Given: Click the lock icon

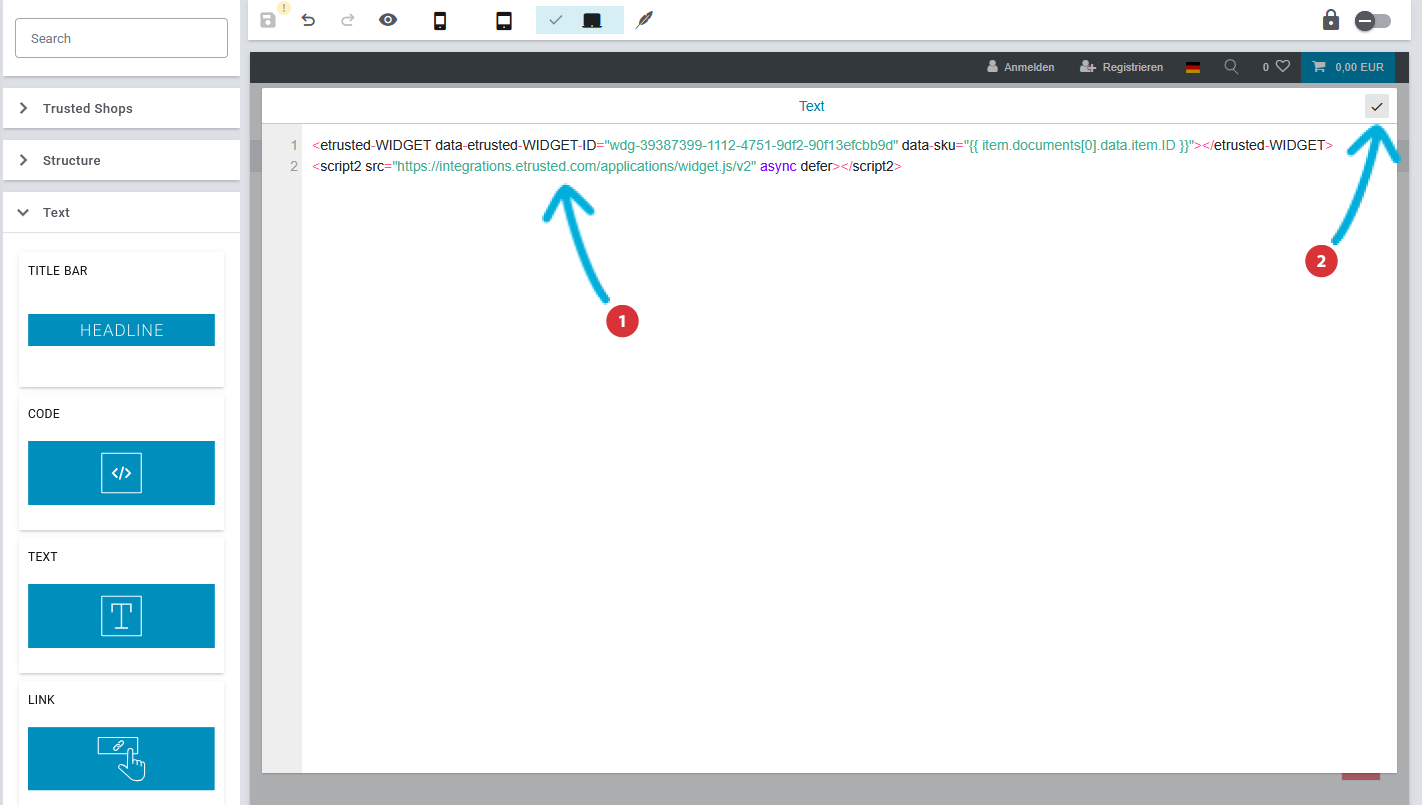Looking at the screenshot, I should pos(1331,20).
